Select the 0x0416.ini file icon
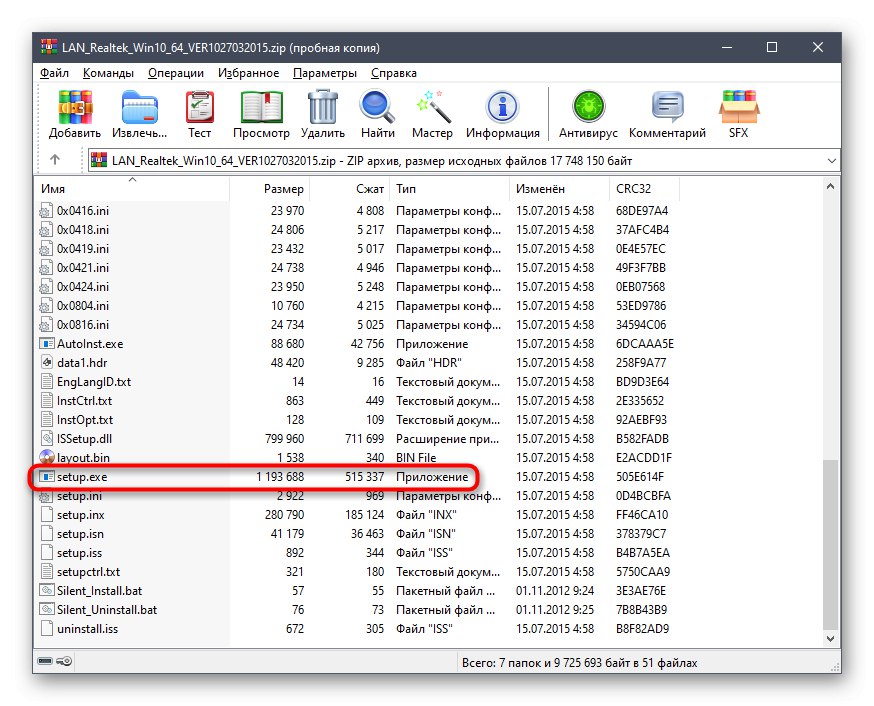 tap(47, 211)
